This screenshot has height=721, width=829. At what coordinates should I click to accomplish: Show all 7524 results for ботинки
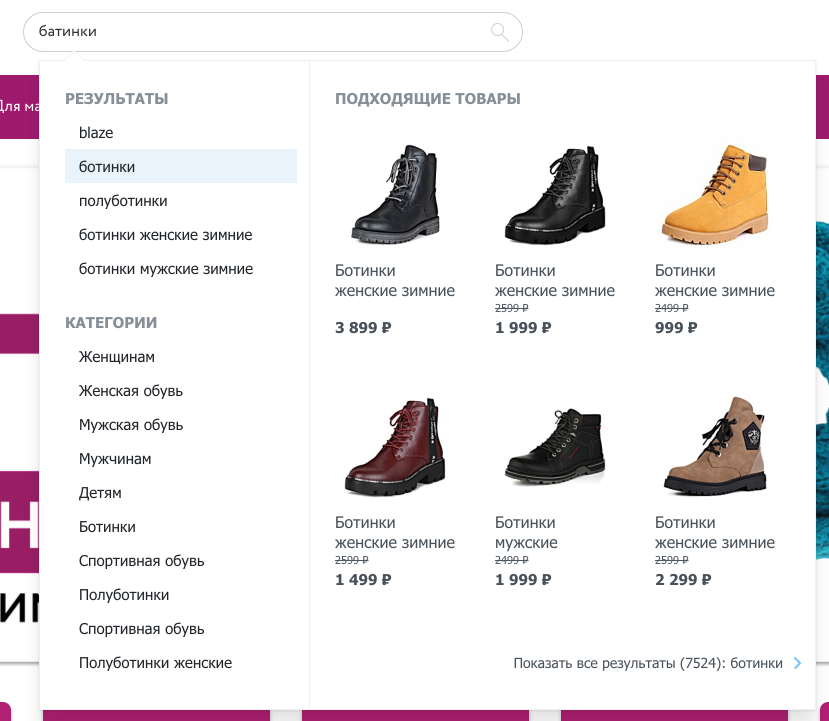(648, 663)
